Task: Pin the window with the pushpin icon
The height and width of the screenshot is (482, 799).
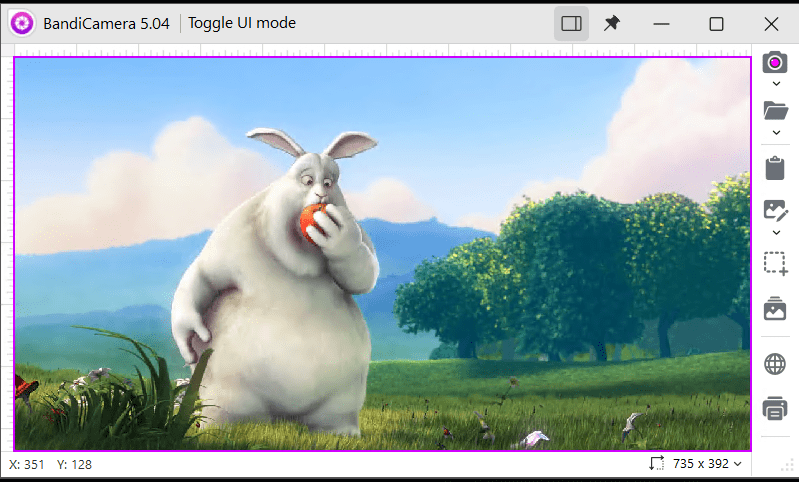Action: [x=611, y=23]
